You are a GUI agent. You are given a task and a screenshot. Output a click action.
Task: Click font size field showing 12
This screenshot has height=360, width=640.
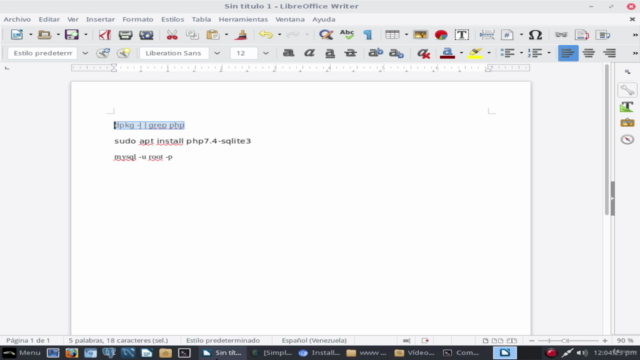pyautogui.click(x=244, y=53)
